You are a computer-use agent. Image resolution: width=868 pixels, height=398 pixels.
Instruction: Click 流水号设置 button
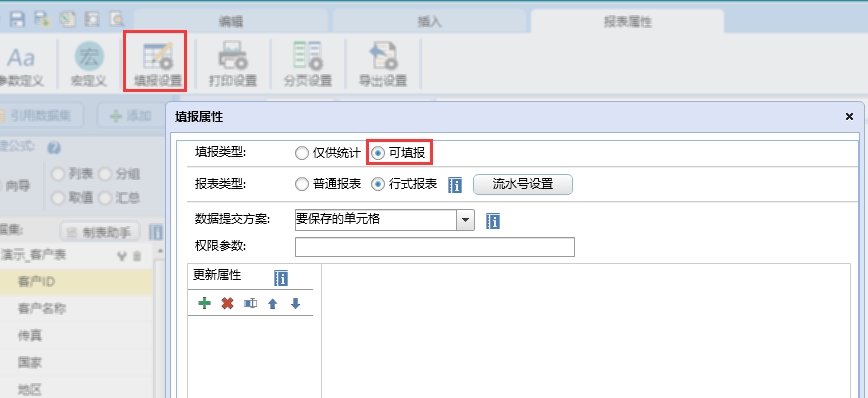(523, 184)
